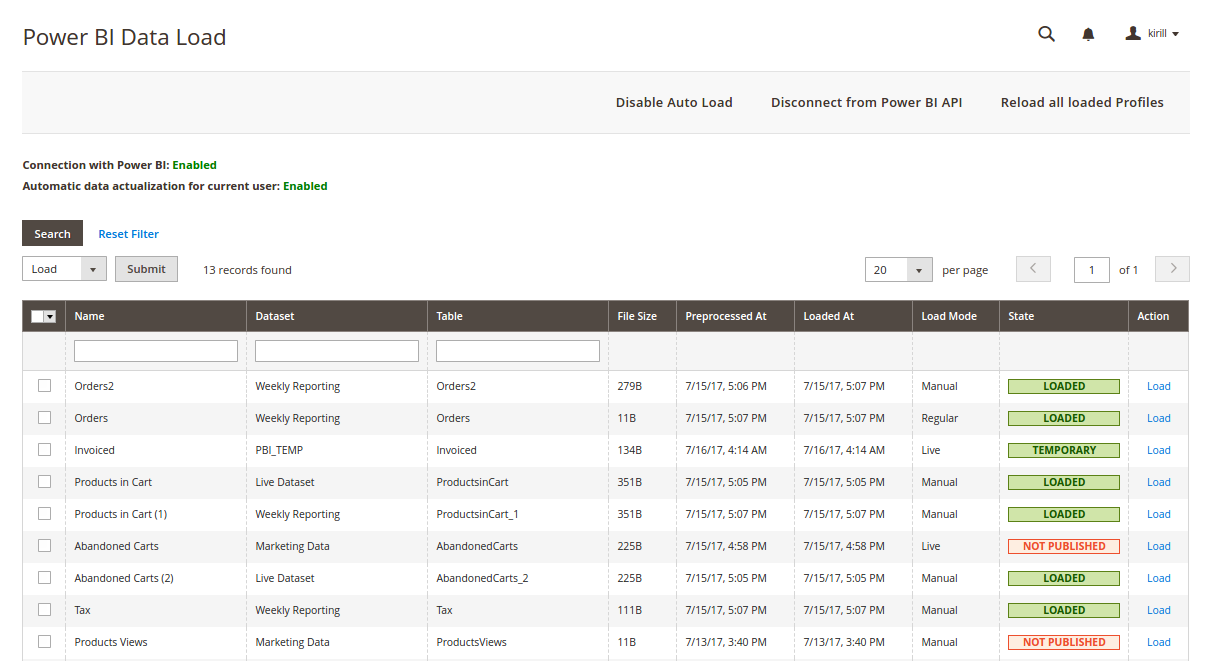Click Disable Auto Load
Viewport: 1207px width, 661px height.
click(x=674, y=103)
